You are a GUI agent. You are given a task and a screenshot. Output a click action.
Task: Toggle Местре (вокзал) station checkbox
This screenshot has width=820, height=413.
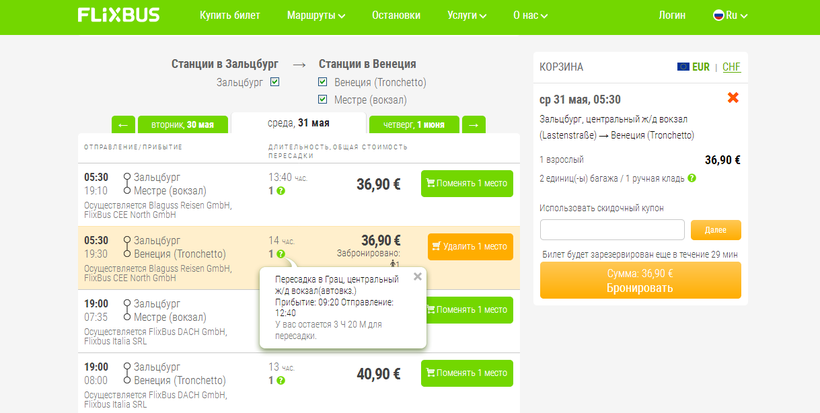click(322, 99)
